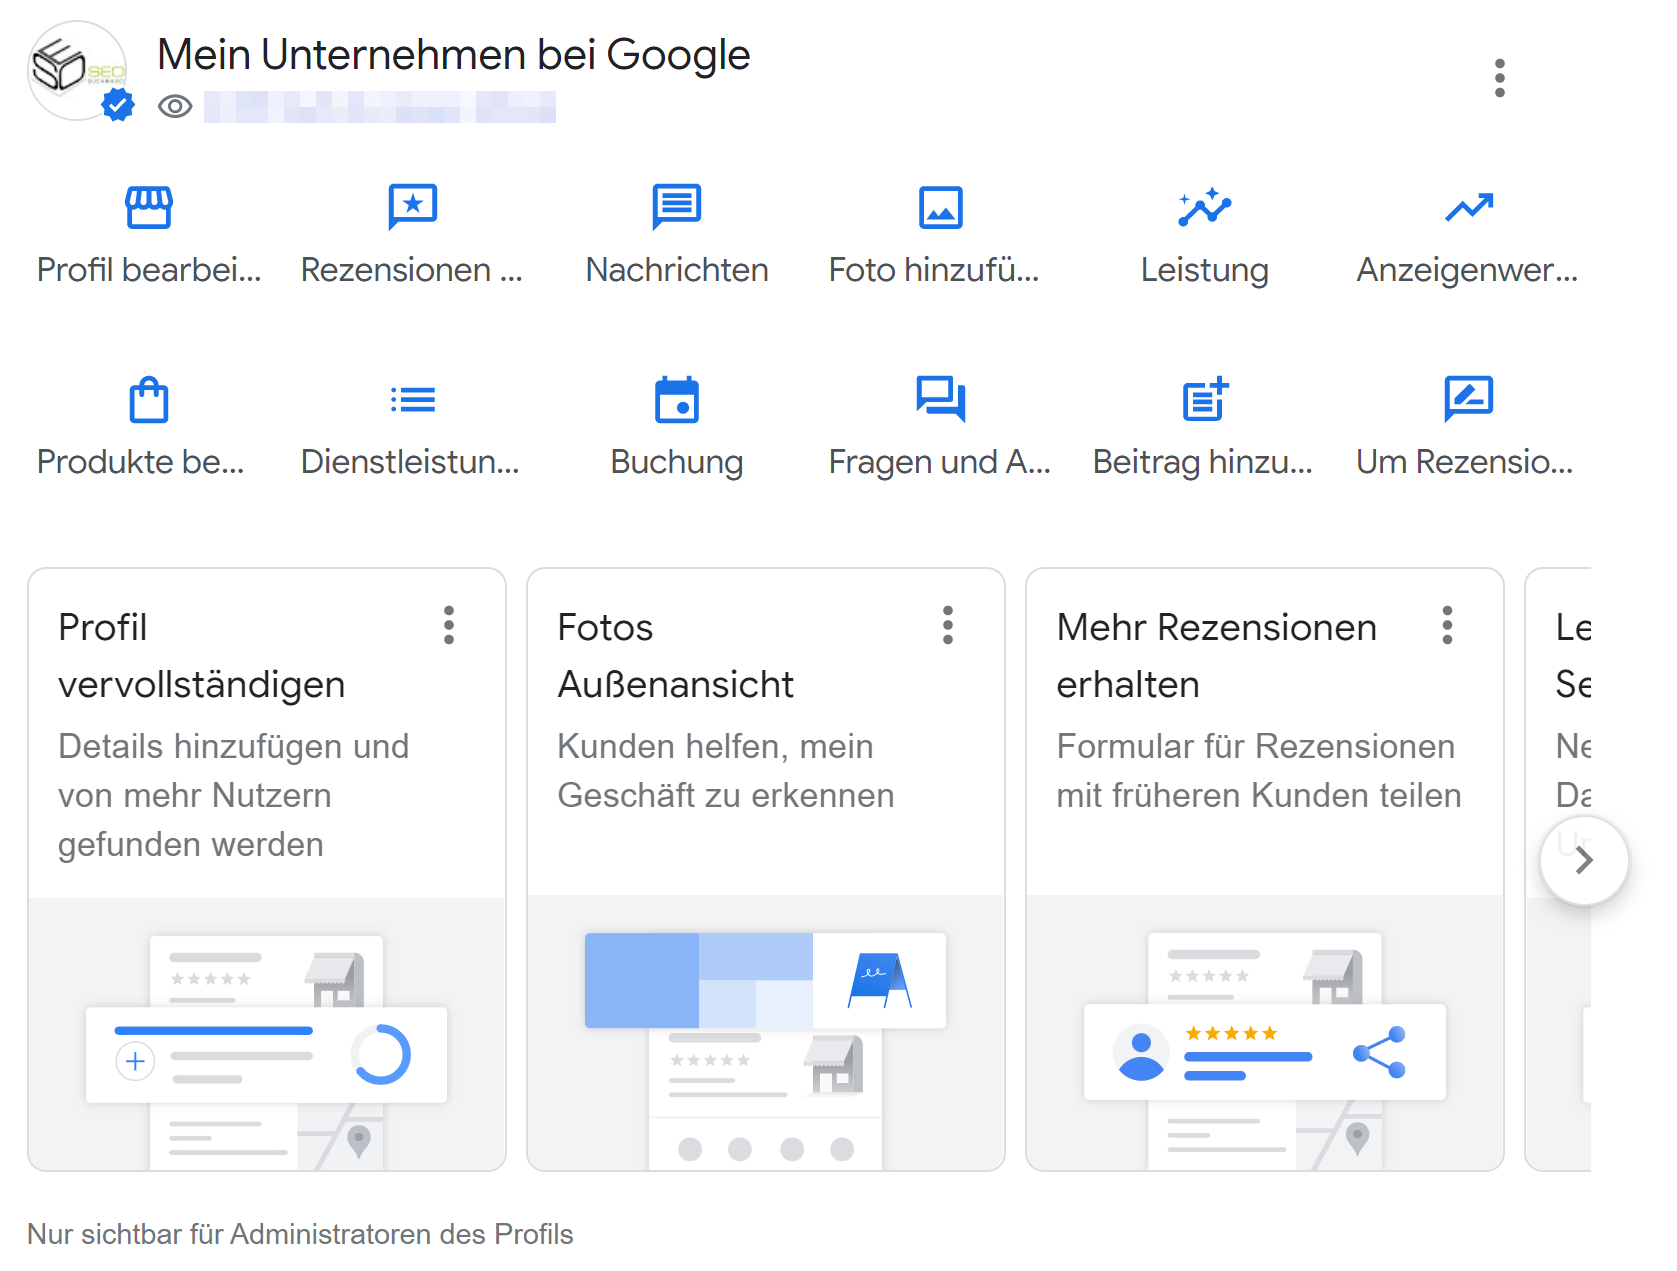The width and height of the screenshot is (1677, 1271).
Task: Open the Profil vervollständigen card menu
Action: tap(449, 626)
